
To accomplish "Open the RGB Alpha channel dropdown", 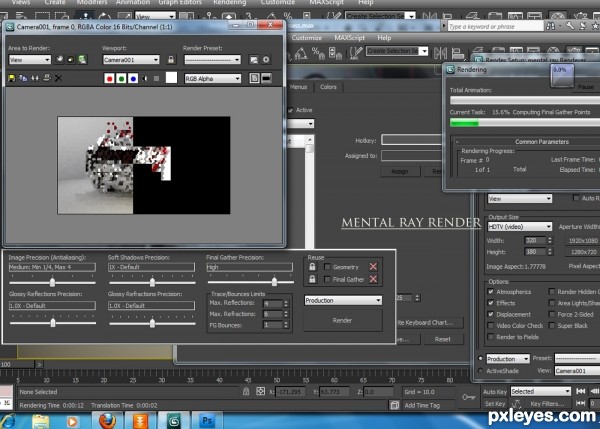I will point(213,78).
